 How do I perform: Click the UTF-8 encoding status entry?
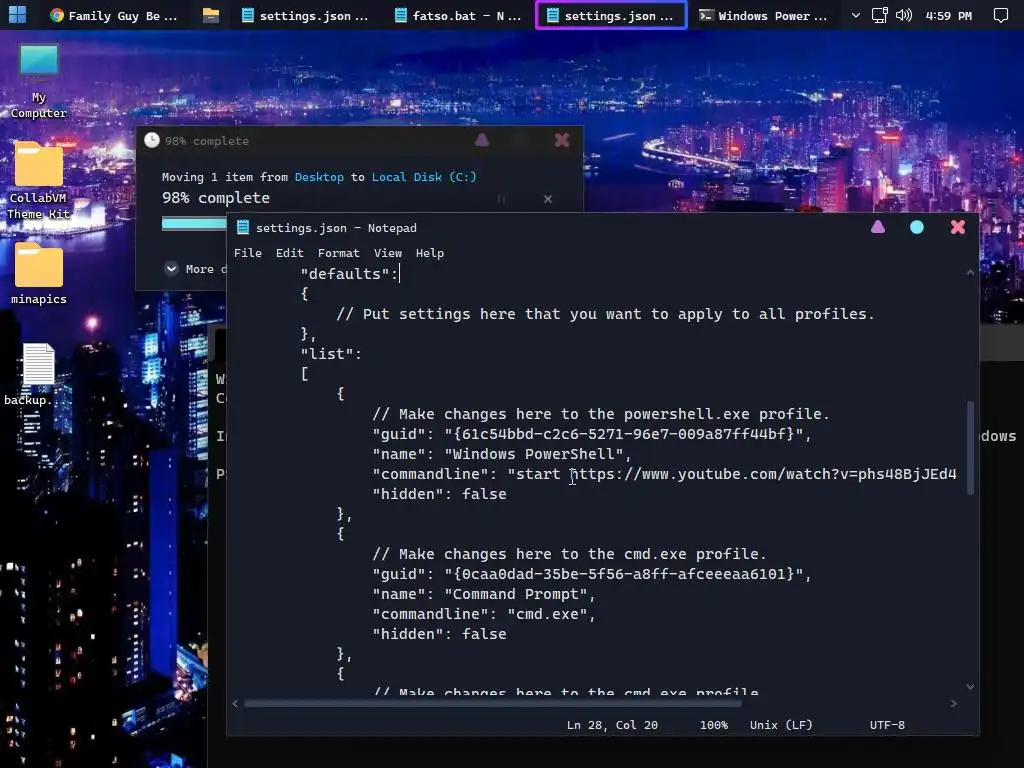[x=887, y=725]
